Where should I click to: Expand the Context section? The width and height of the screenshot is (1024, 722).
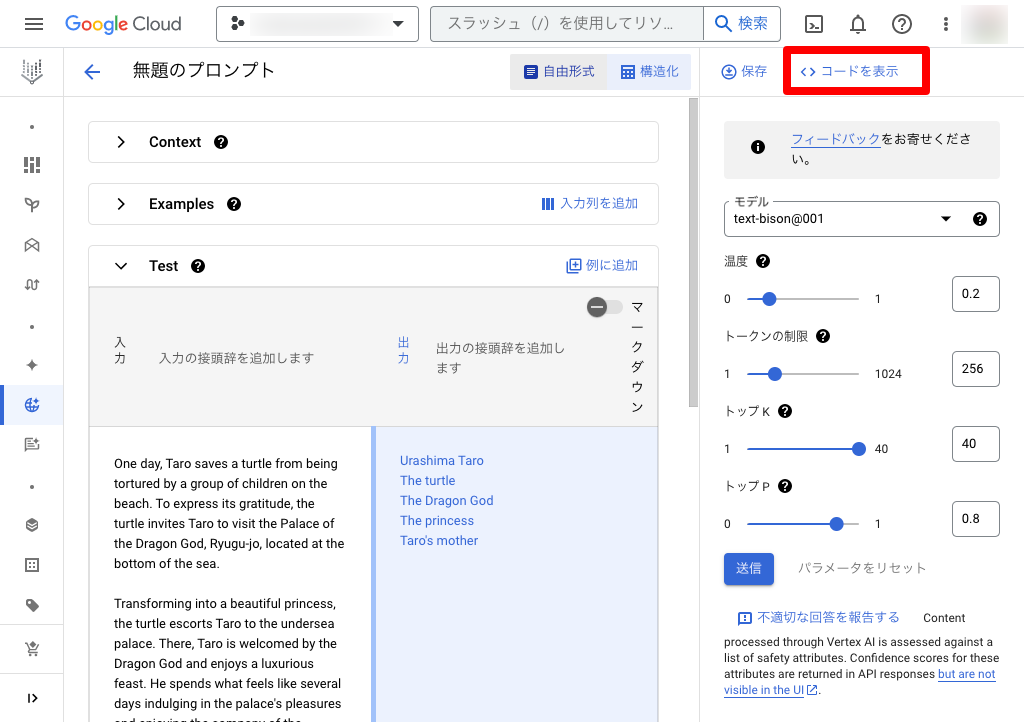[121, 142]
